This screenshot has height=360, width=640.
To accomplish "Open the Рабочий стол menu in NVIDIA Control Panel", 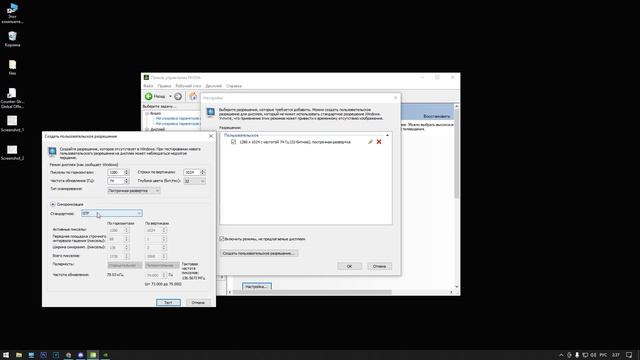I will point(188,86).
